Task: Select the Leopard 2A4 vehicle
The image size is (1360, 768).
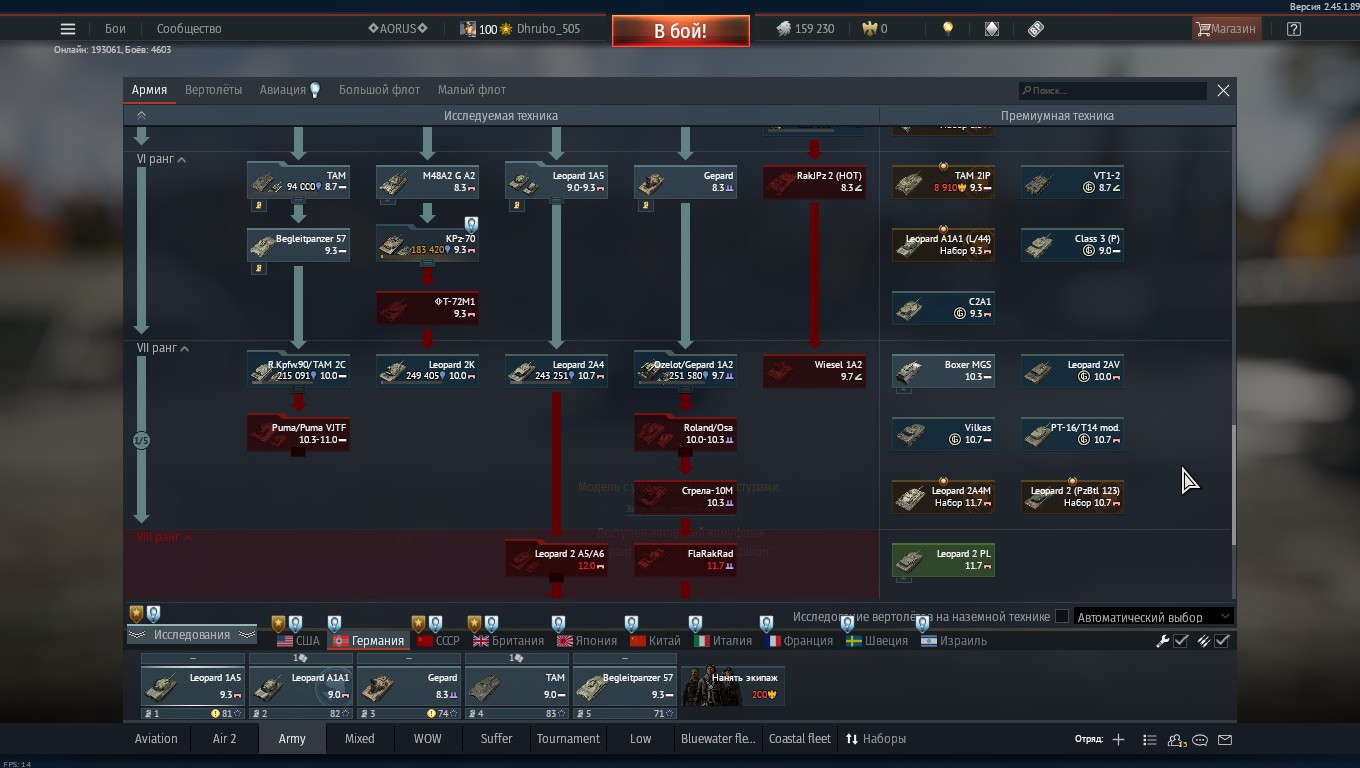Action: pyautogui.click(x=556, y=370)
